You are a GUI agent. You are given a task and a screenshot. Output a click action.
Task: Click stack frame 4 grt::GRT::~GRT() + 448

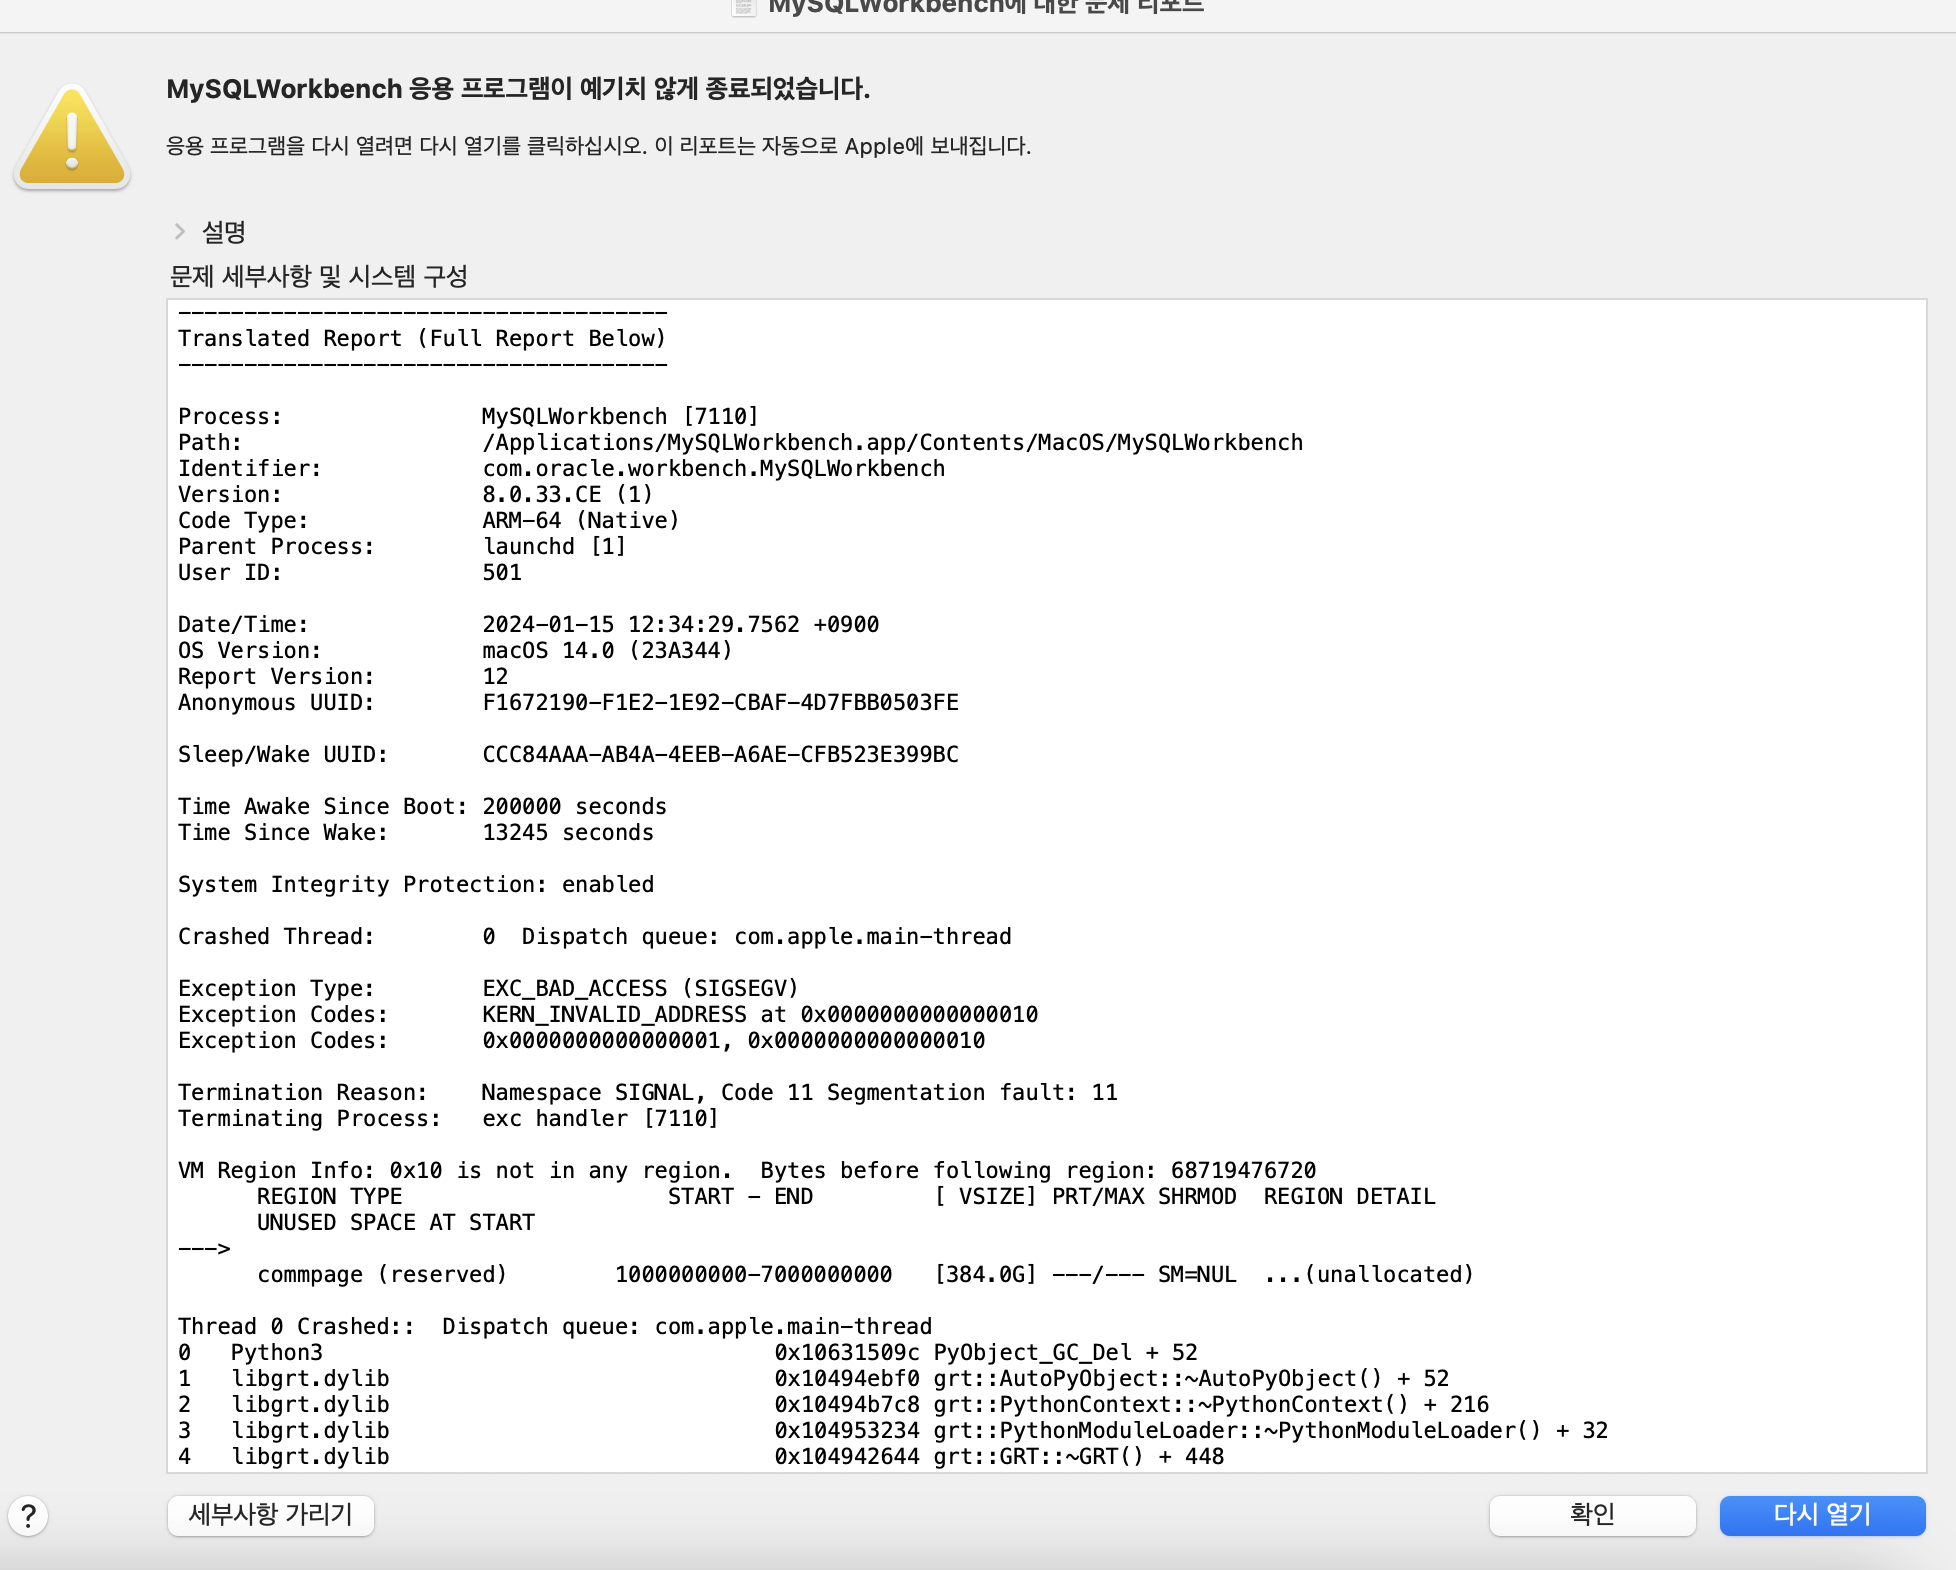(701, 1457)
